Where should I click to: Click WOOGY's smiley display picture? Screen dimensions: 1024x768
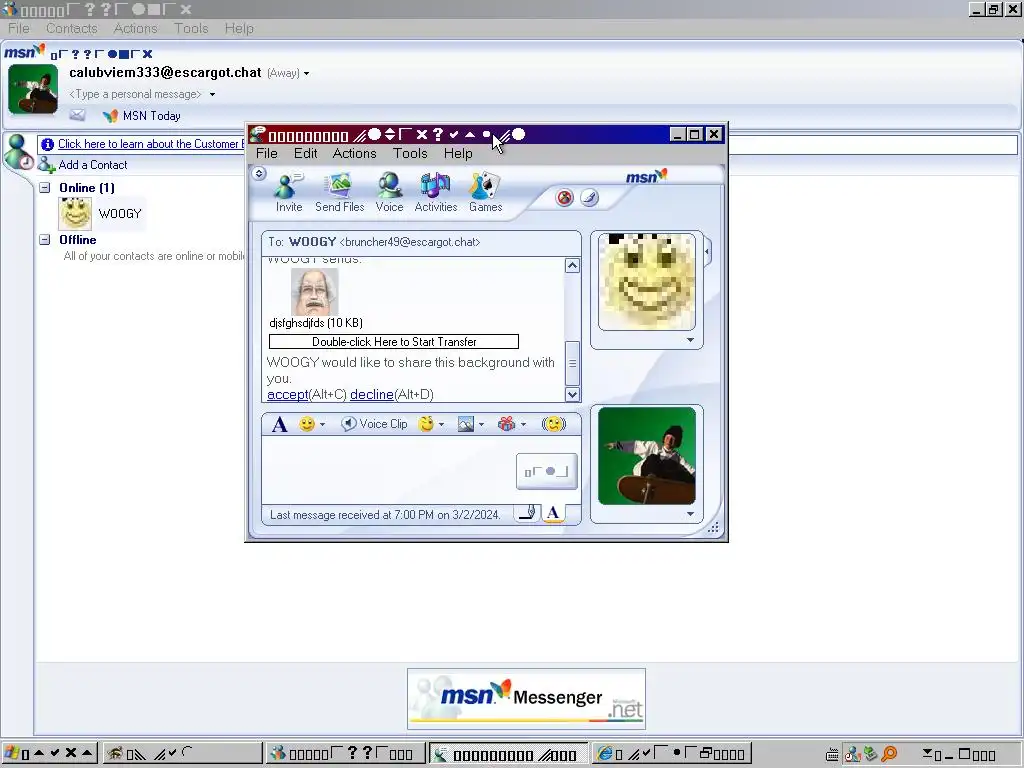[647, 281]
